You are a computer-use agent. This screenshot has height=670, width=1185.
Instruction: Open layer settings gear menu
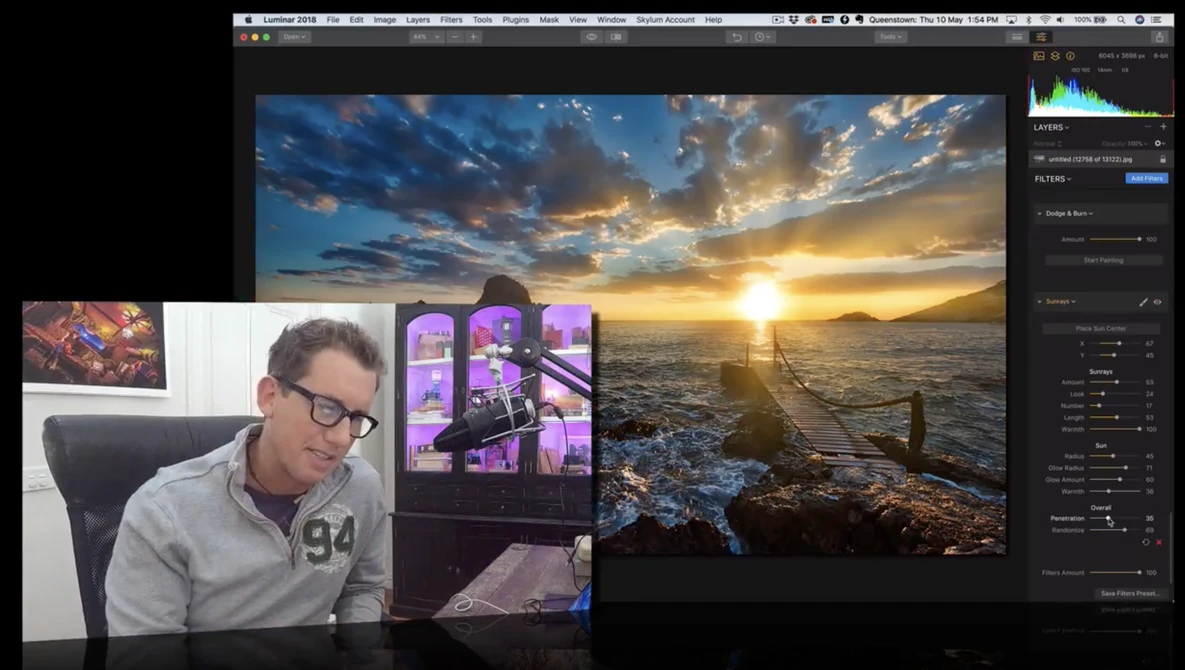tap(1159, 144)
